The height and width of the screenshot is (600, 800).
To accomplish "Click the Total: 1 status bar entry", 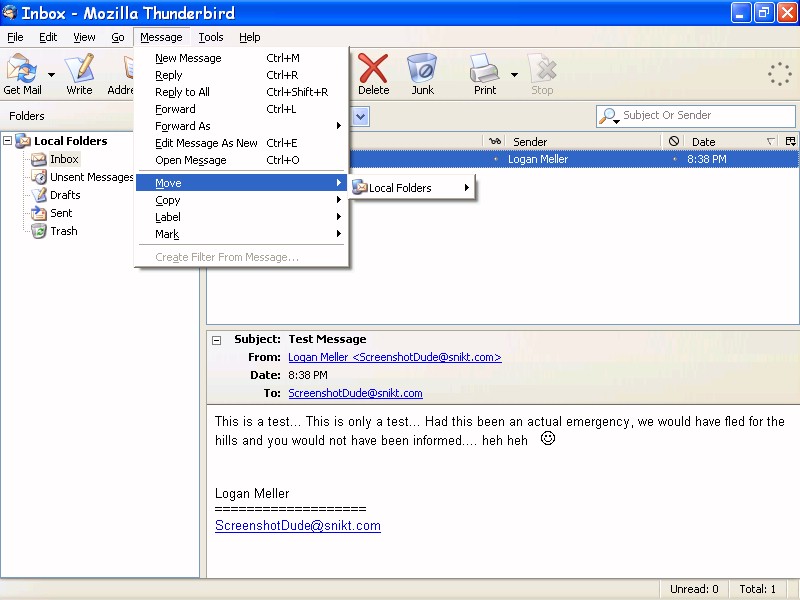I will pyautogui.click(x=758, y=589).
